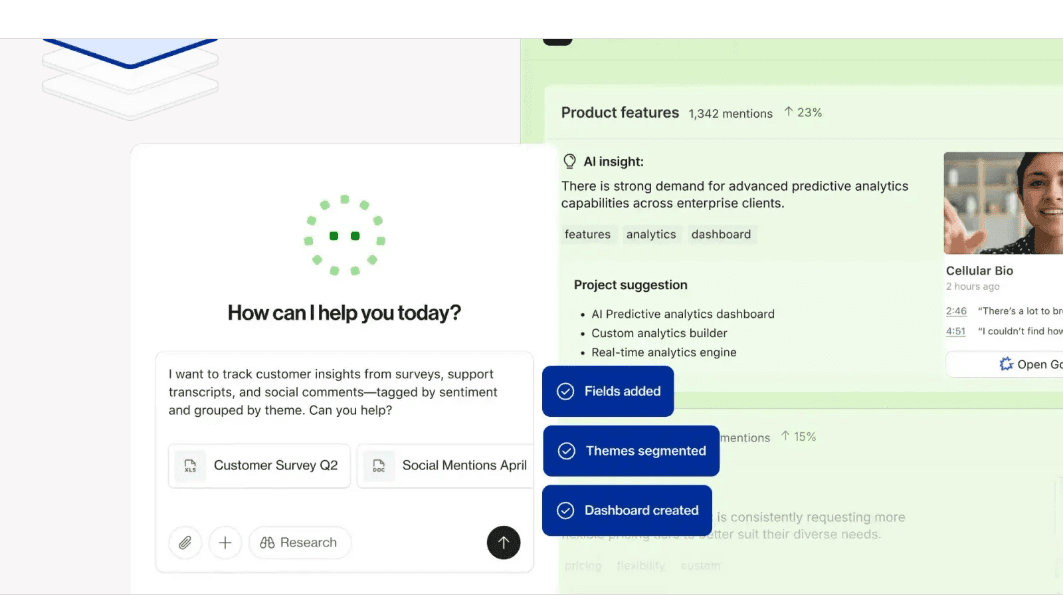The width and height of the screenshot is (1063, 595).
Task: Click the Fields added checkmark
Action: click(565, 391)
